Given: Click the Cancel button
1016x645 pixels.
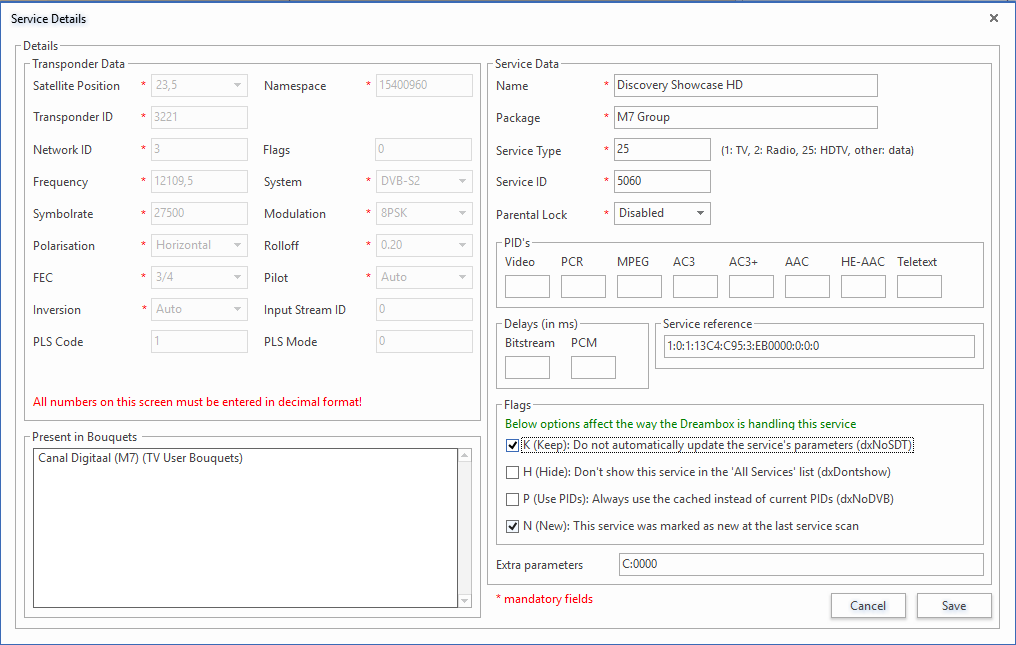Looking at the screenshot, I should click(868, 605).
